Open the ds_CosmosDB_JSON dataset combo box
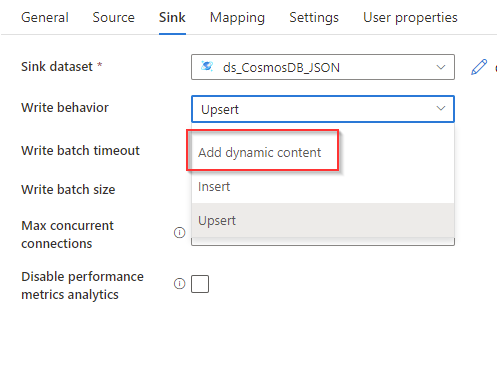This screenshot has height=365, width=497. coord(323,67)
